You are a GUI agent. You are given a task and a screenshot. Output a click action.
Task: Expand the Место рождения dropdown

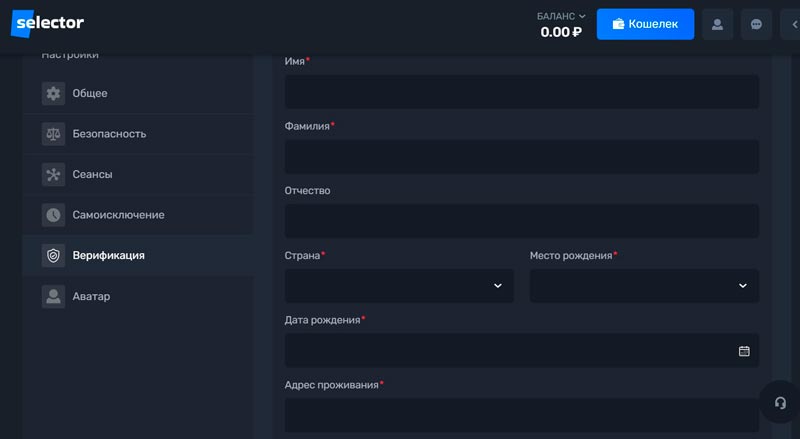[x=644, y=286]
